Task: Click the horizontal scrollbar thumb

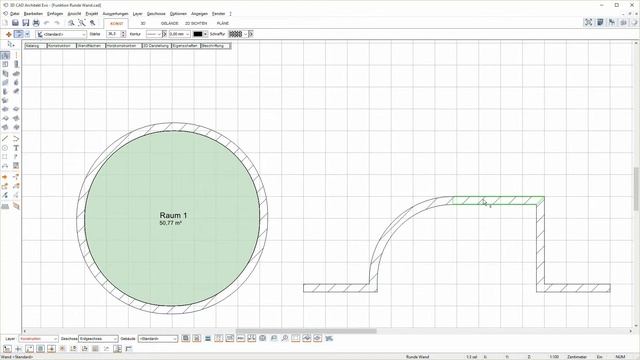Action: tap(306, 331)
